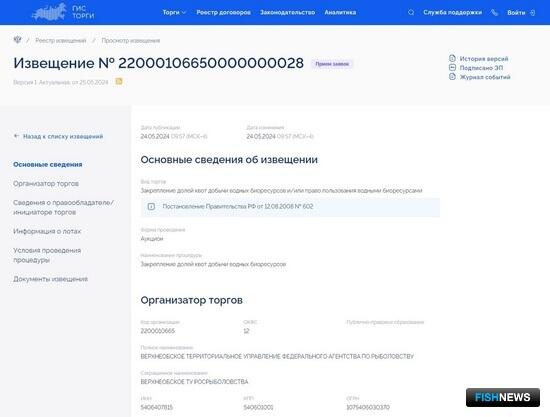
Task: Go back via Назад к списку извещений
Action: [63, 136]
